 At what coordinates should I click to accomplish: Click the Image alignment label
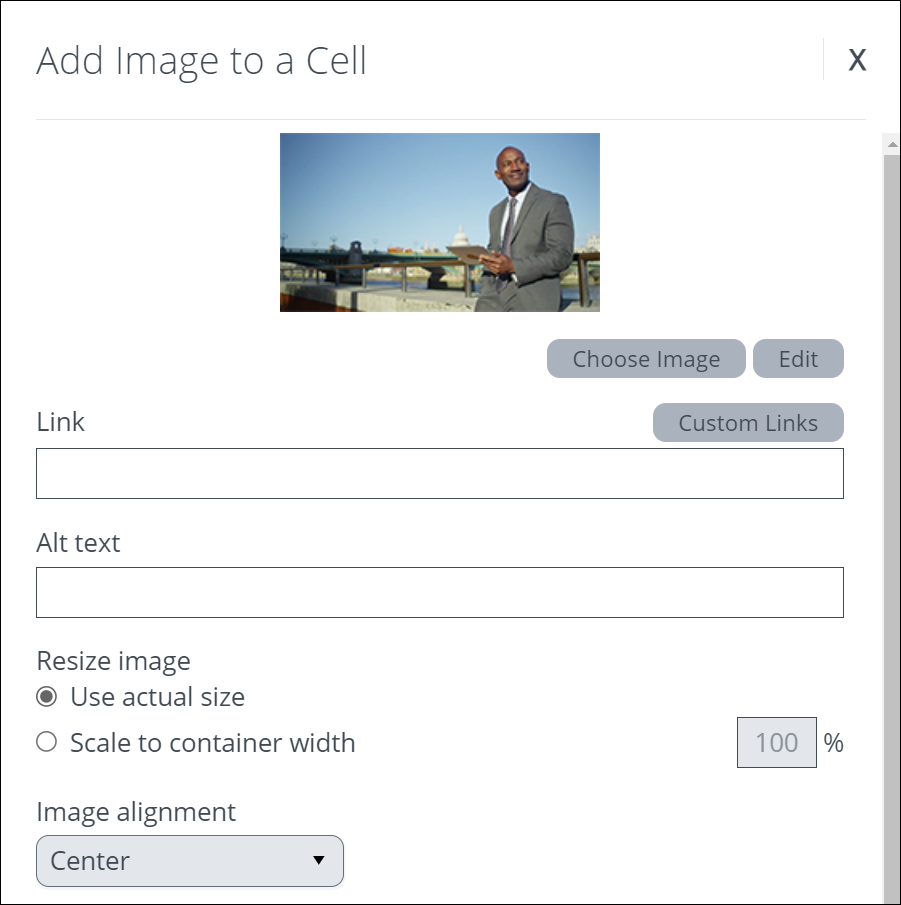136,812
